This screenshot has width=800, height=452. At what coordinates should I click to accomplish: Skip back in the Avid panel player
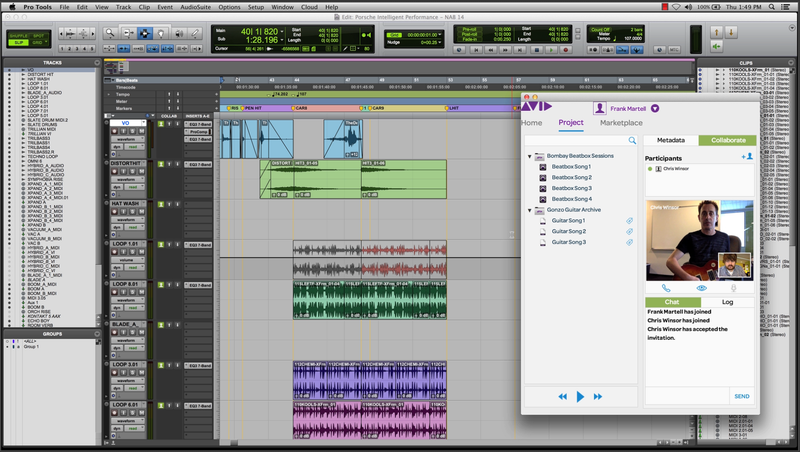click(x=562, y=396)
